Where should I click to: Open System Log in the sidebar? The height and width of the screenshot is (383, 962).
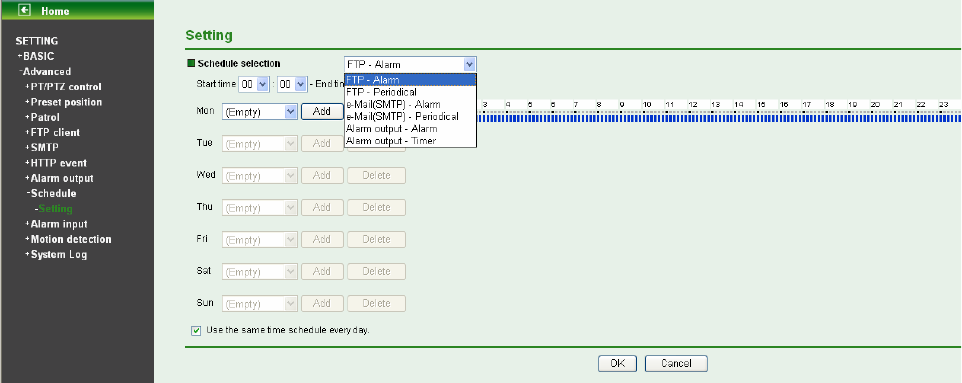click(59, 255)
